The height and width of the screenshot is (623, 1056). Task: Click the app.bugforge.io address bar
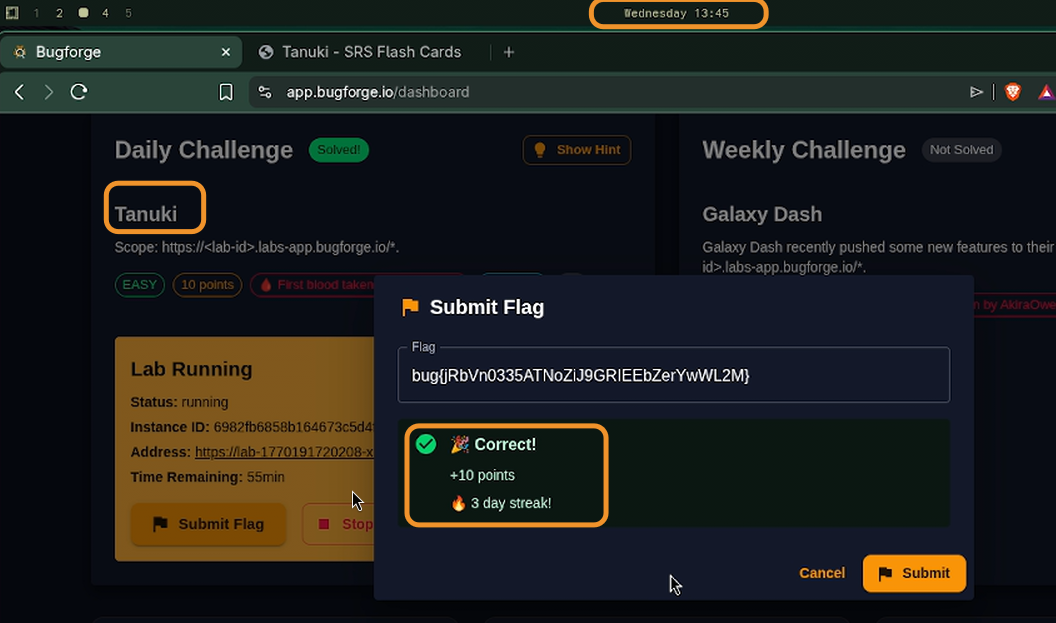600,92
